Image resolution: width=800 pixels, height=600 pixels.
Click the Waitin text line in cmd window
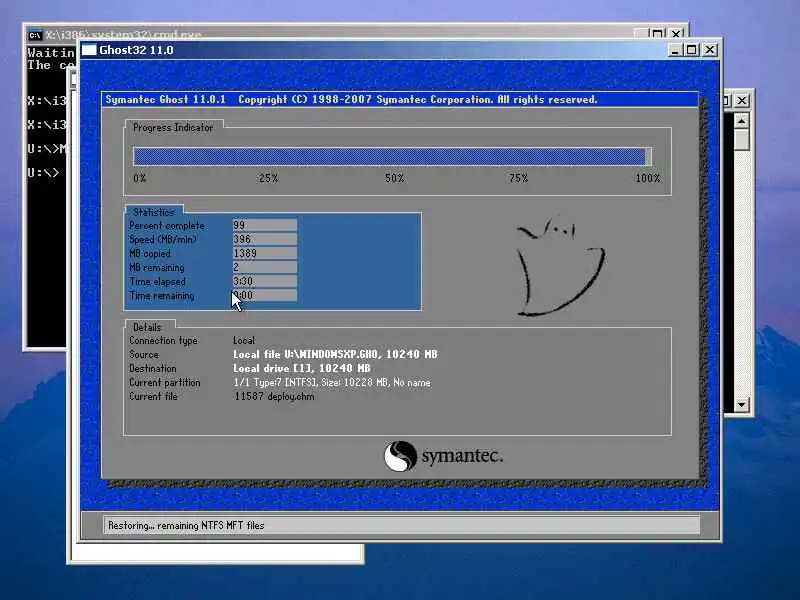[x=51, y=53]
